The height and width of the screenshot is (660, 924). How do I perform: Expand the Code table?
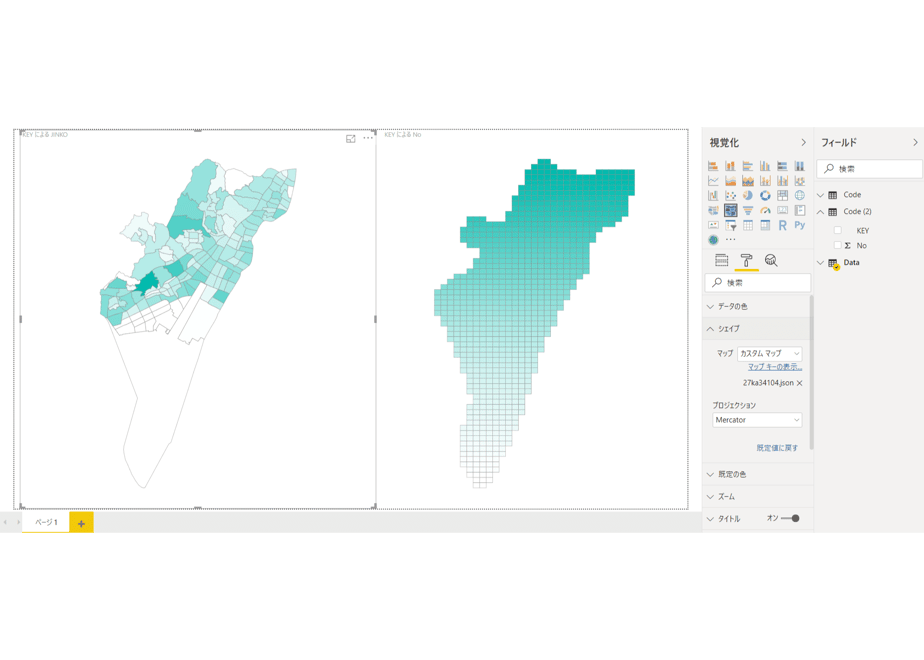click(821, 195)
